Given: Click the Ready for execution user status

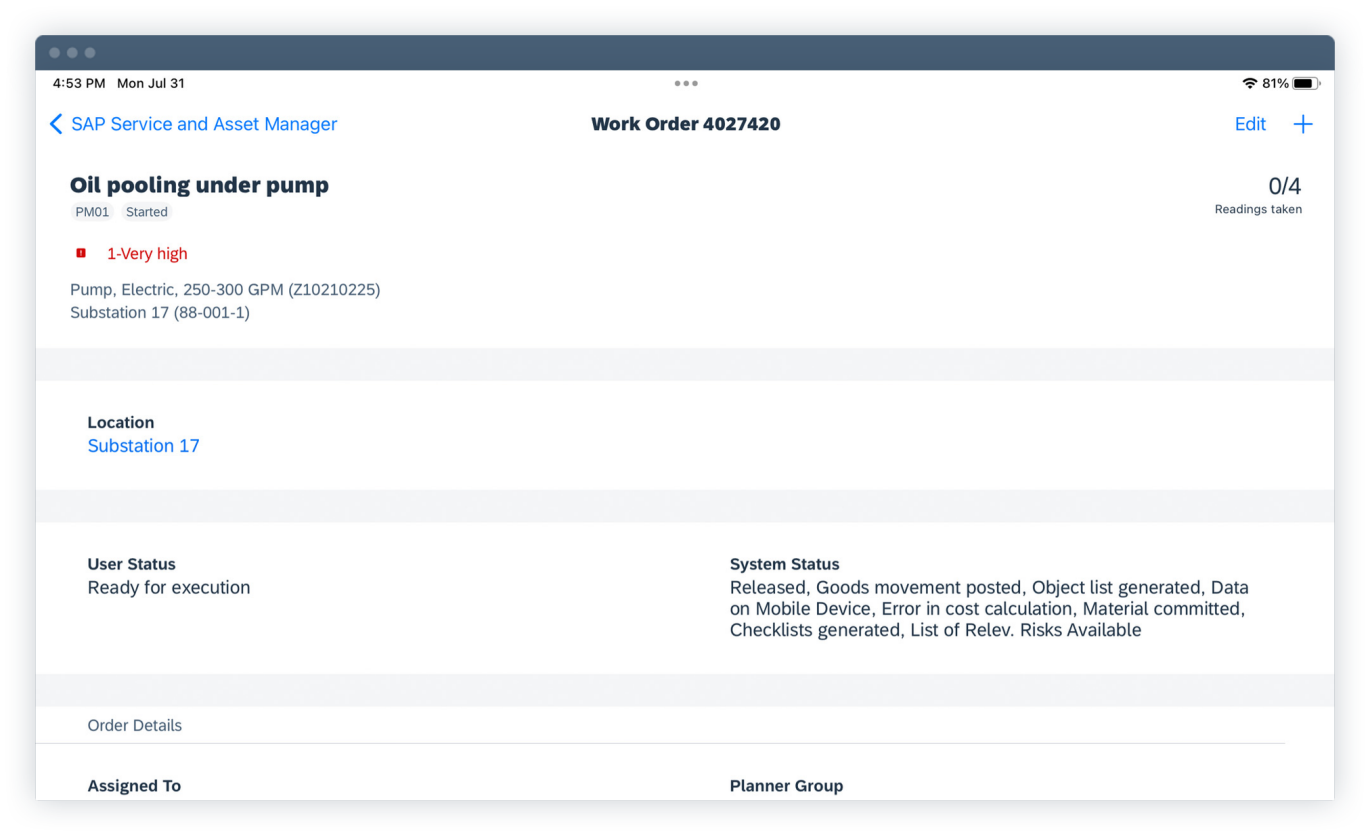Looking at the screenshot, I should pos(169,588).
